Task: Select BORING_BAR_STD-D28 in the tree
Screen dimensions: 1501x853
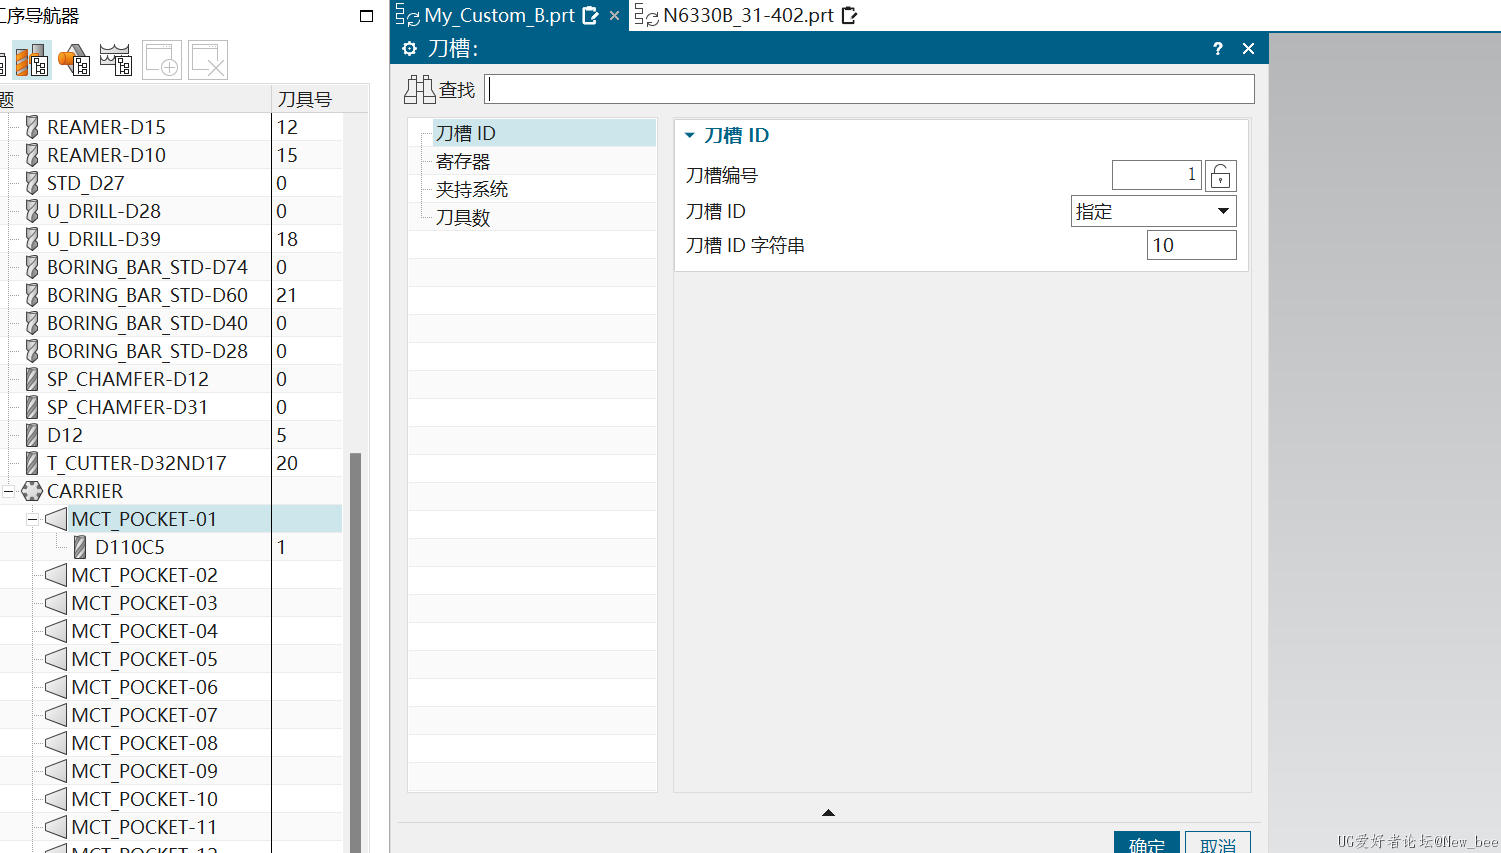Action: click(147, 351)
